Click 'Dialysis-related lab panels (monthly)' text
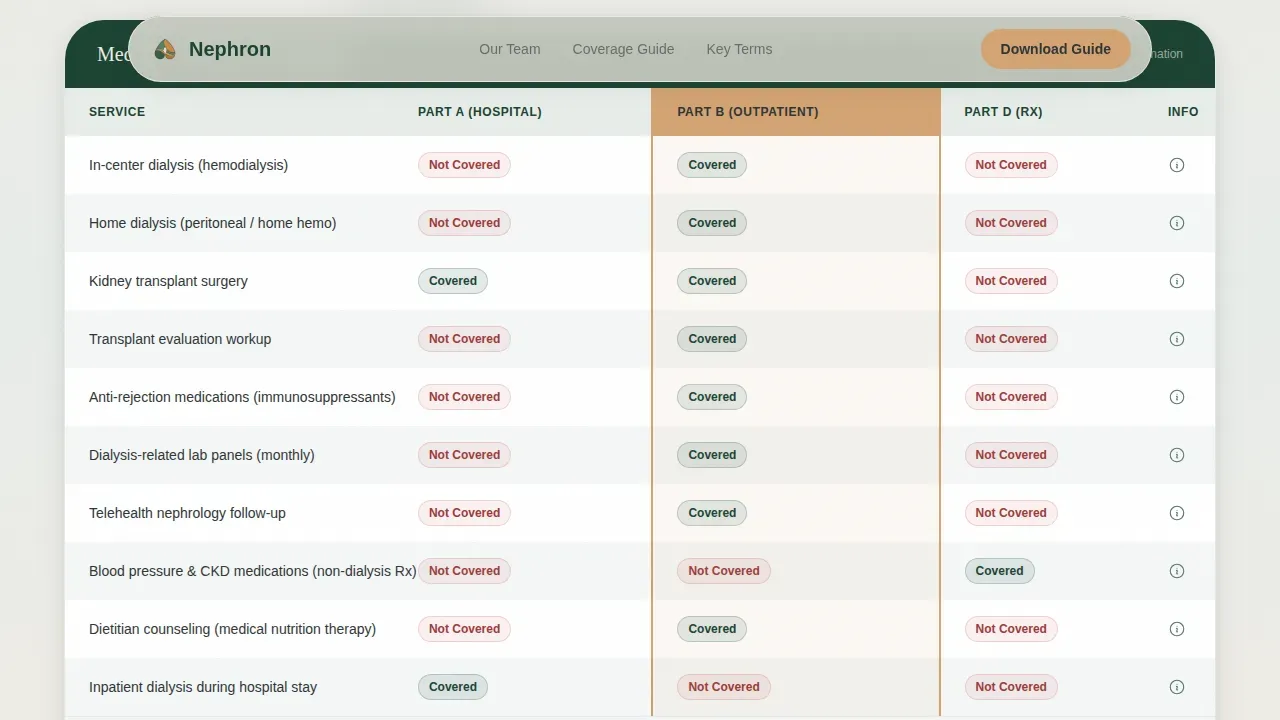1280x720 pixels. [x=202, y=455]
